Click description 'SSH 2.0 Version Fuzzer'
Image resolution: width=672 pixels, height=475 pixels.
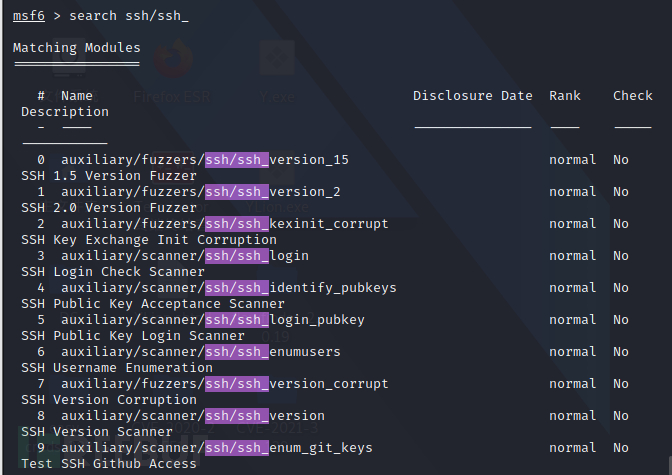pos(109,208)
